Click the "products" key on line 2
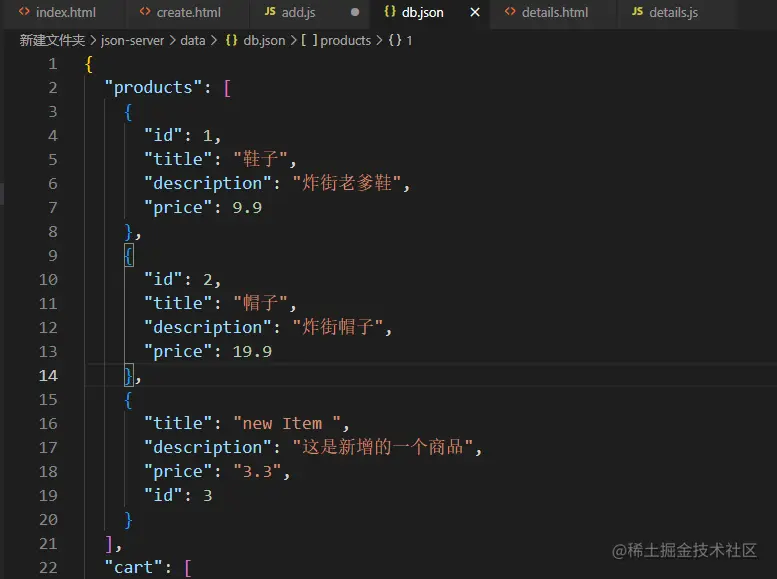The image size is (777, 579). pos(153,88)
